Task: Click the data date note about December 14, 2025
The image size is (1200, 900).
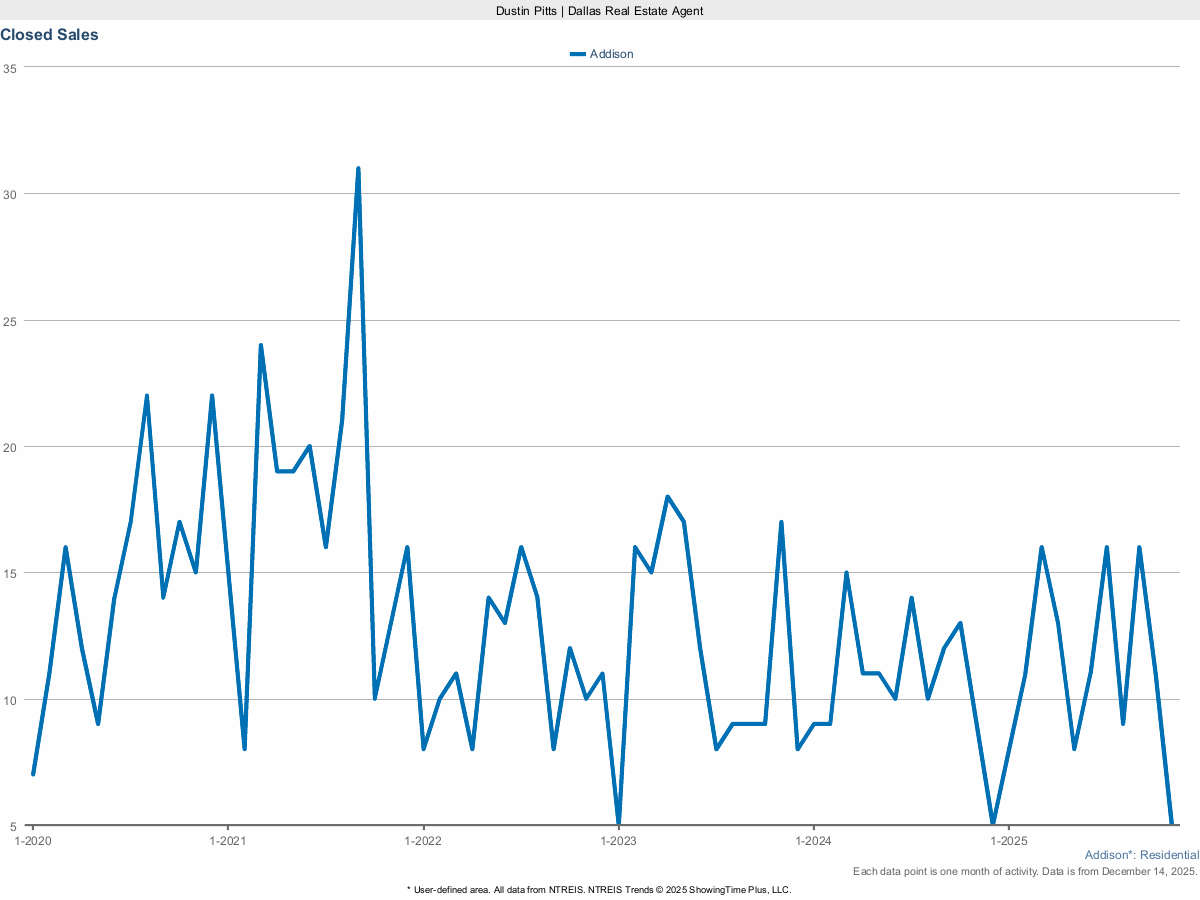Action: [1025, 872]
